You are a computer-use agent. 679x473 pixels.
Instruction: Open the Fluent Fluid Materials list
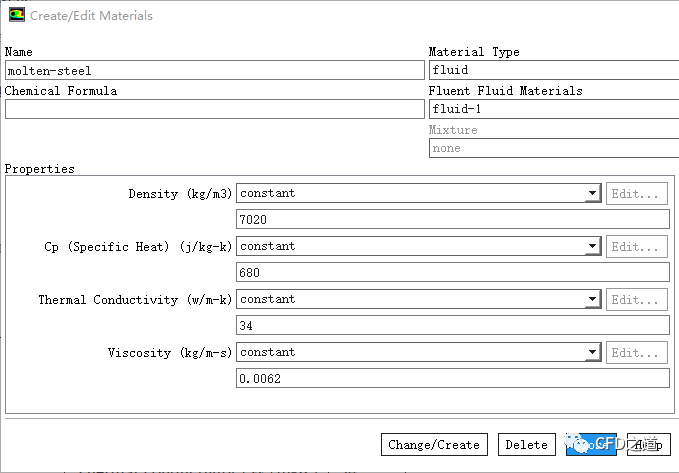pos(553,110)
